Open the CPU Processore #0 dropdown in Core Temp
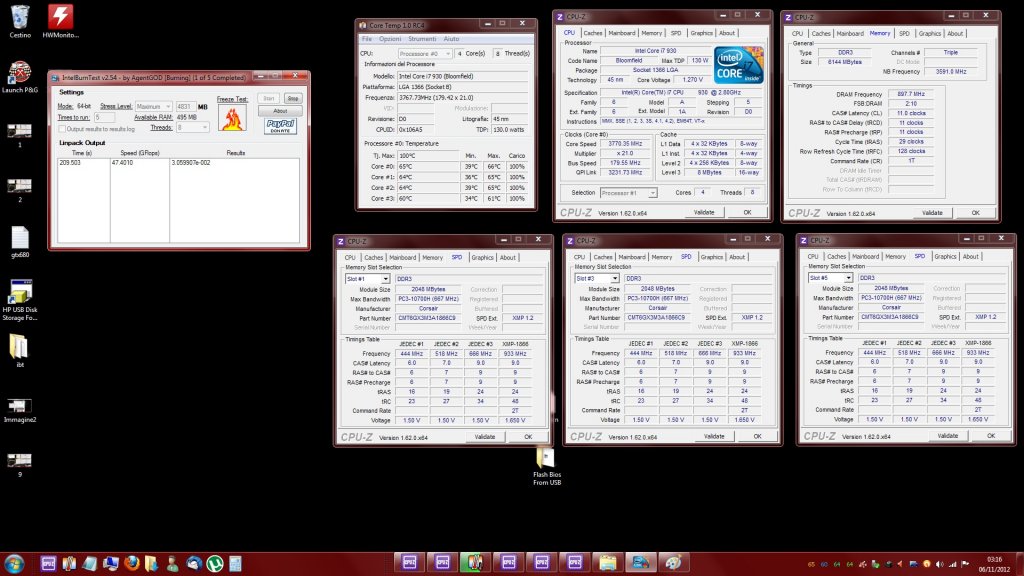This screenshot has width=1024, height=576. click(x=425, y=54)
